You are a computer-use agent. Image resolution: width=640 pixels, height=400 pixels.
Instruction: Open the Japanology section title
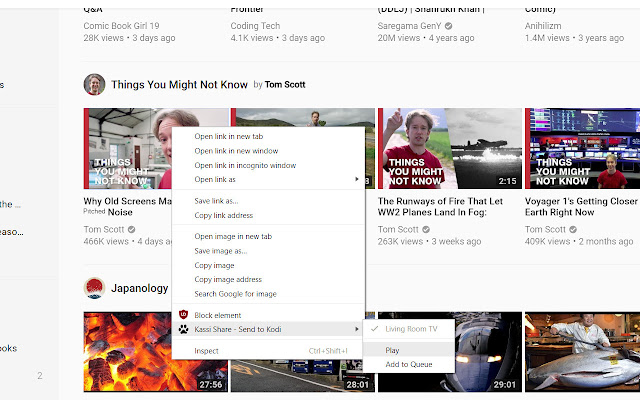click(140, 288)
